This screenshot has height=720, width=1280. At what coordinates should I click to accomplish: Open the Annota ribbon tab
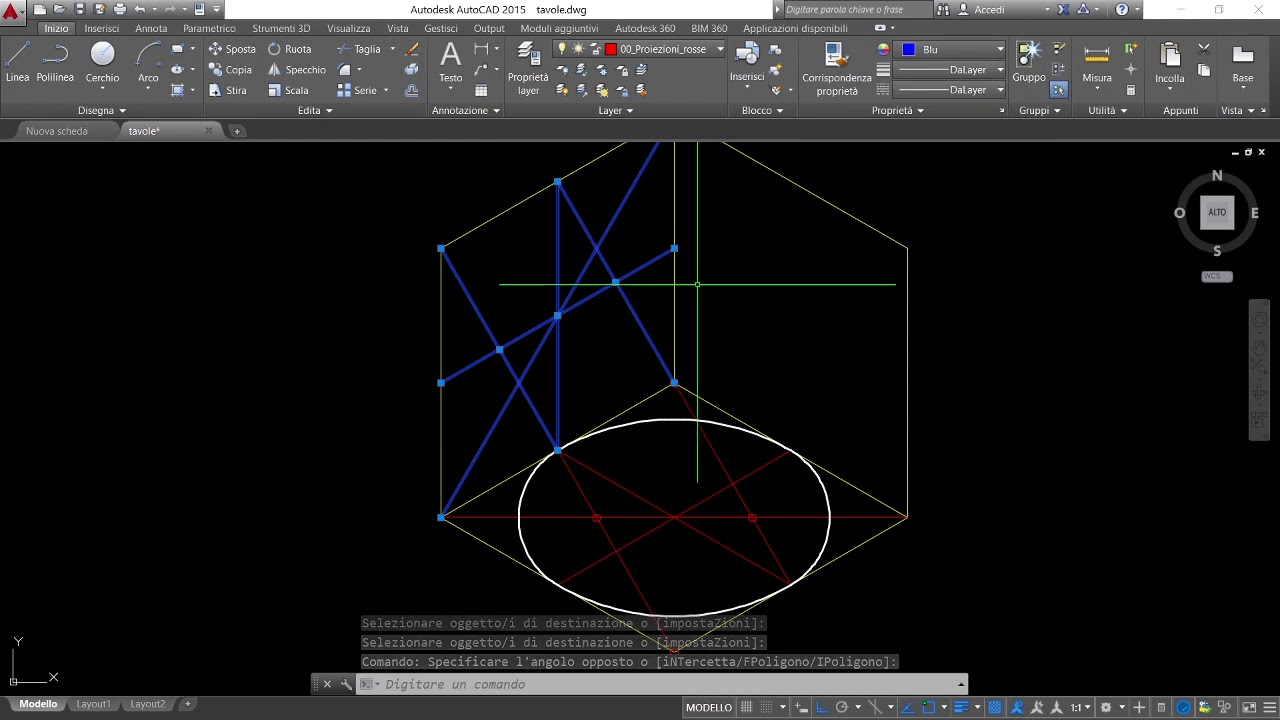(151, 28)
